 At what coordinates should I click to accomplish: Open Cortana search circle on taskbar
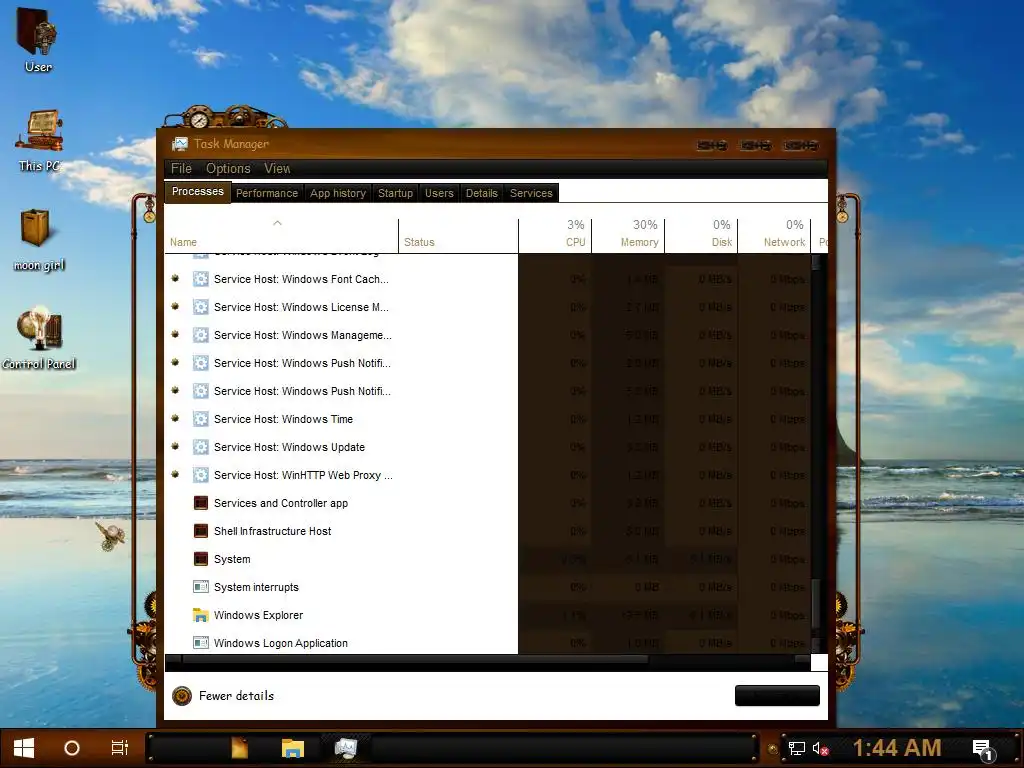tap(72, 748)
